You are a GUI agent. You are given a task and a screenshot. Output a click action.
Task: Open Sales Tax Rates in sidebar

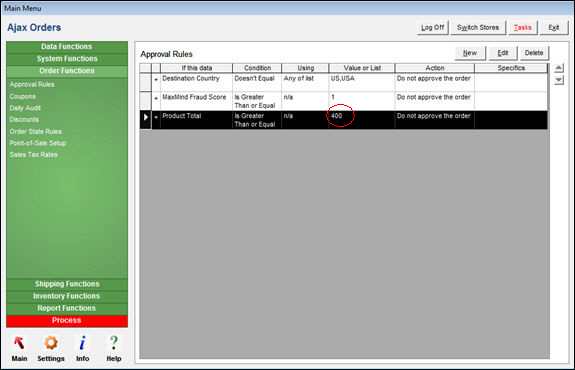(34, 155)
